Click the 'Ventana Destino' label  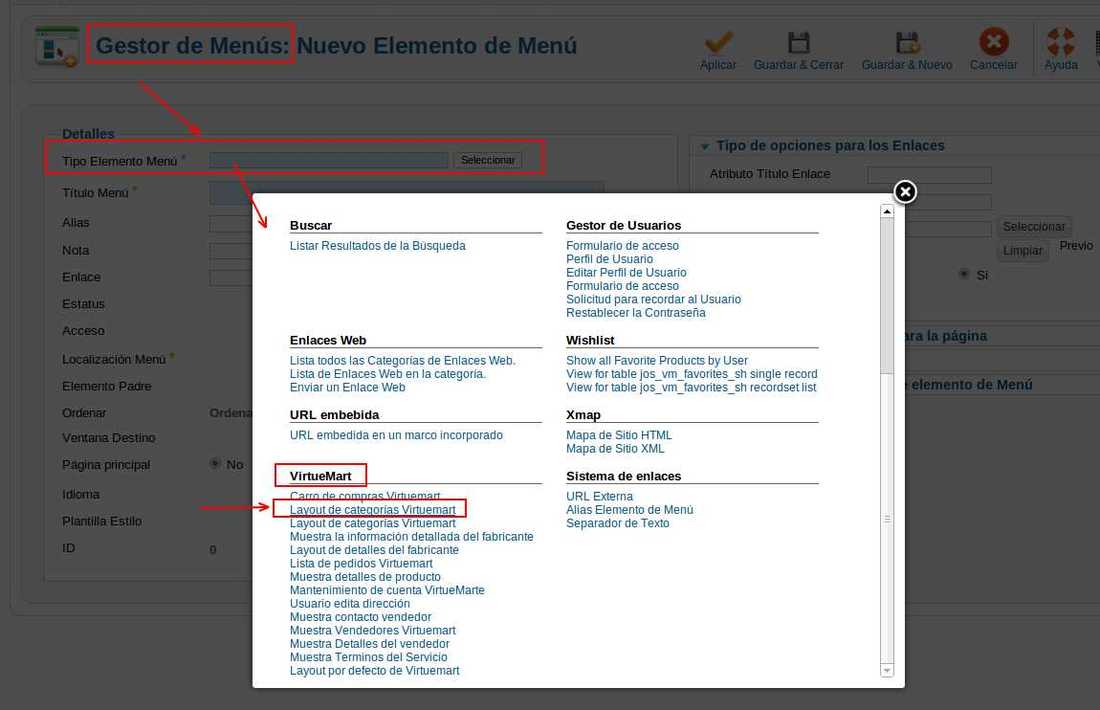click(x=109, y=438)
